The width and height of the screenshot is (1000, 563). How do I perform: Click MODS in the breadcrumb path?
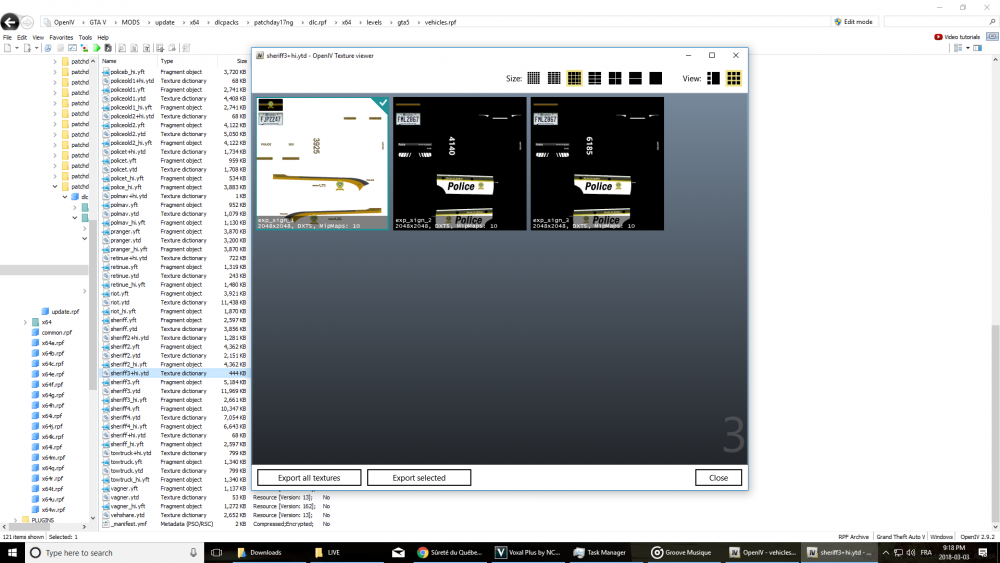[130, 22]
